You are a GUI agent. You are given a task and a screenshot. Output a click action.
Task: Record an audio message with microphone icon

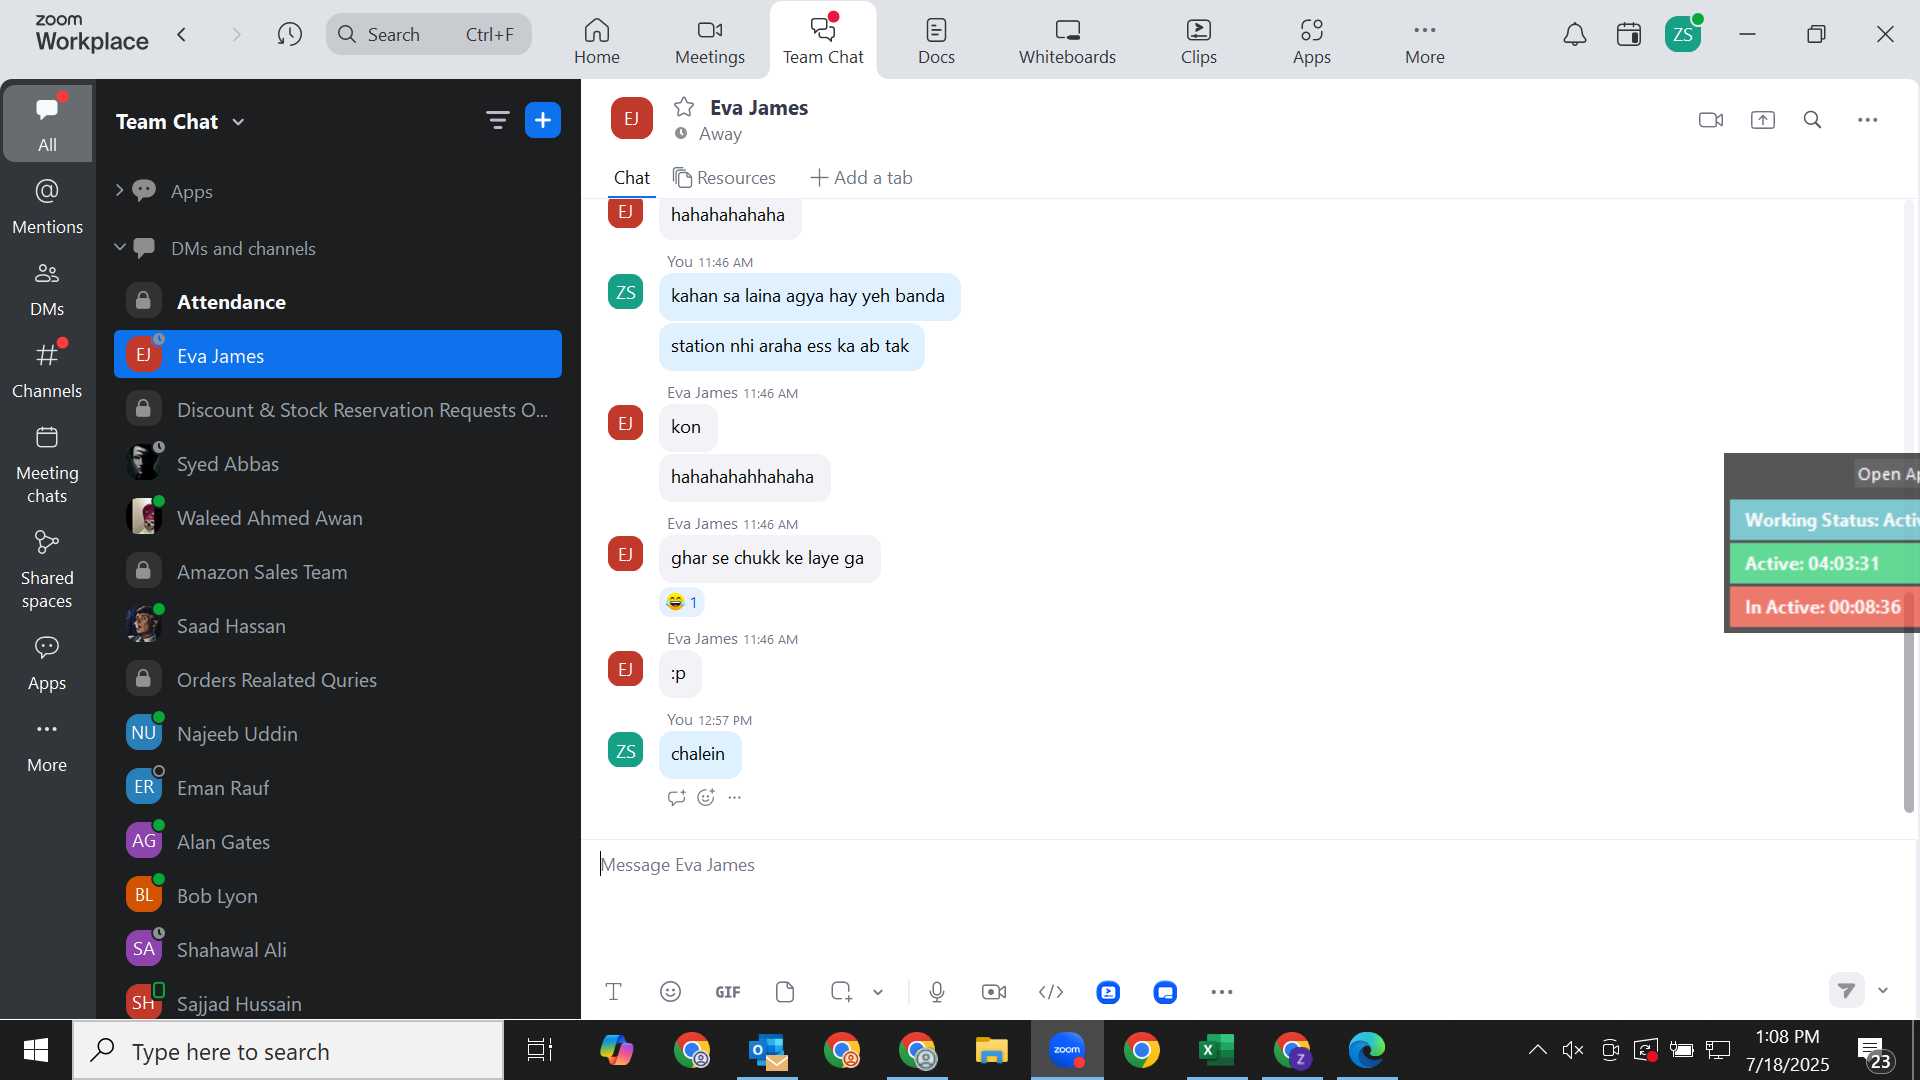[x=937, y=992]
